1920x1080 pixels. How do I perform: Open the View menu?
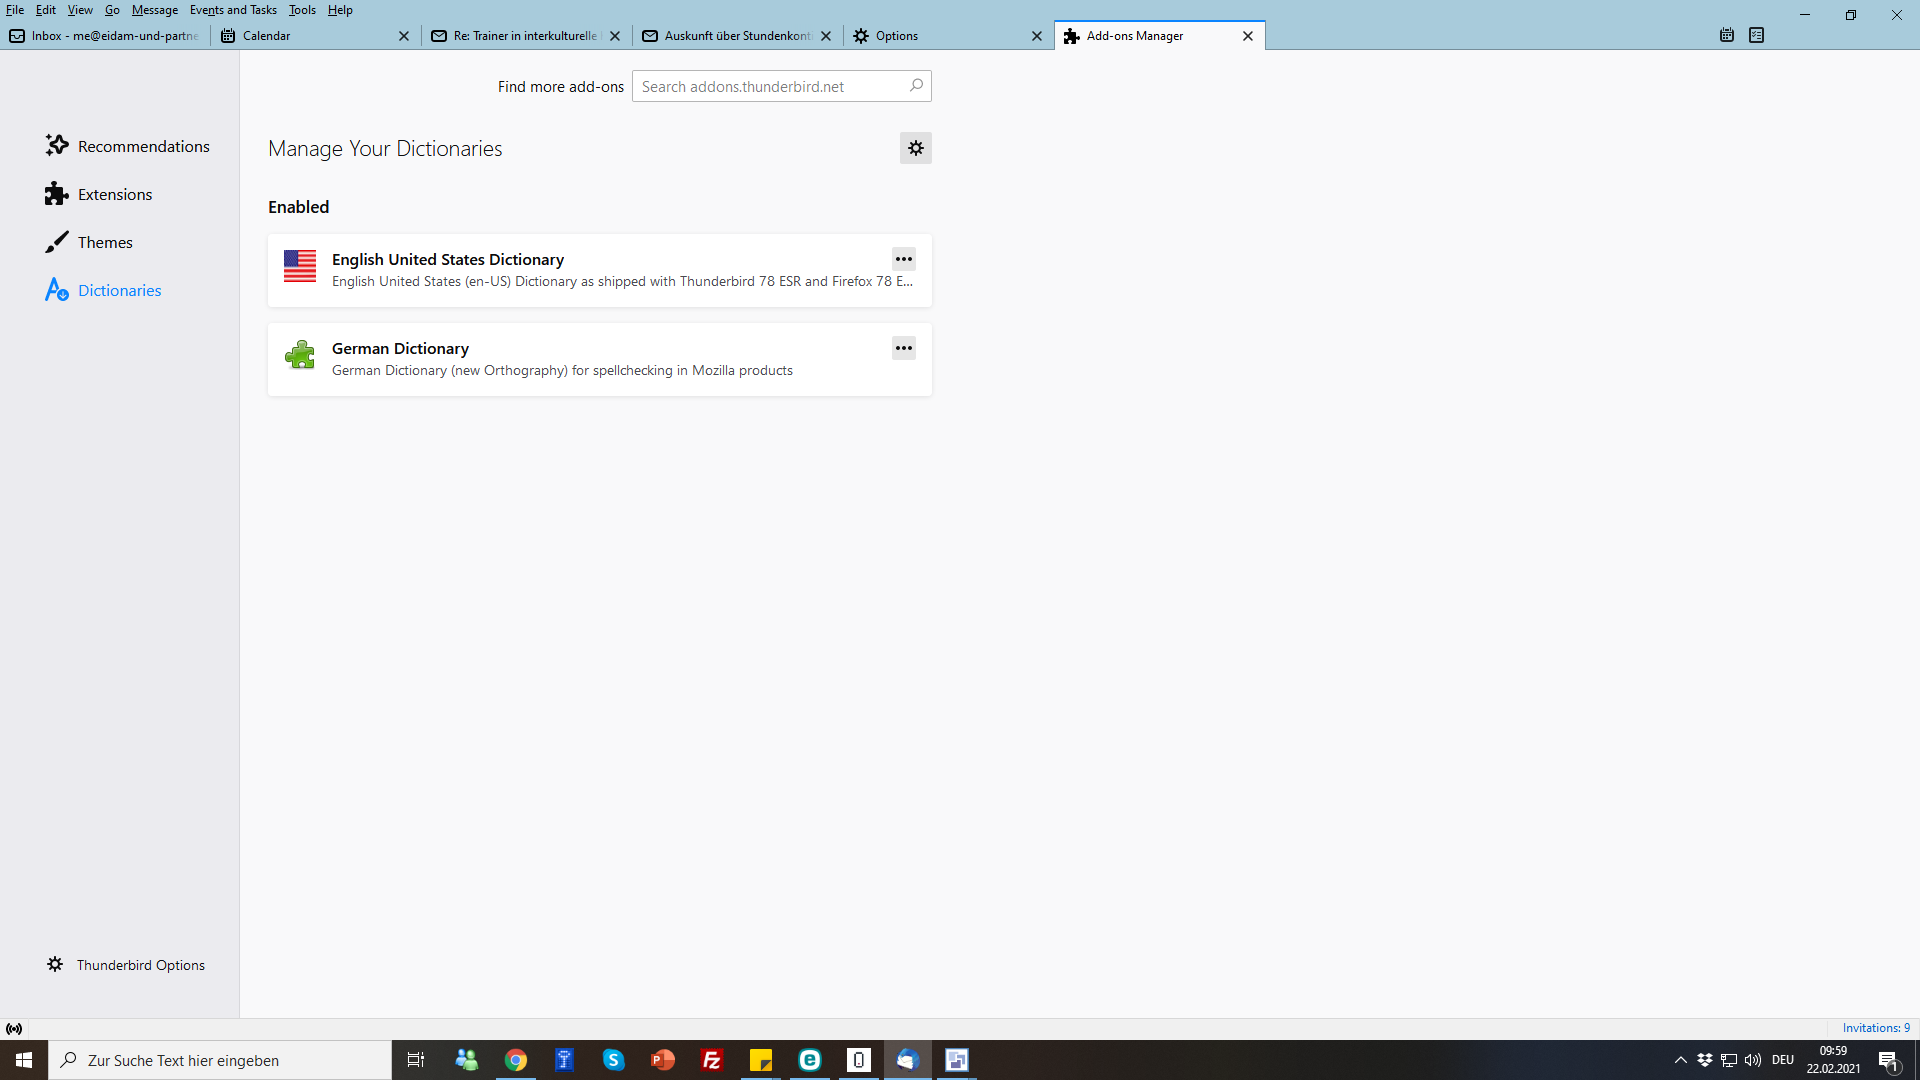80,10
